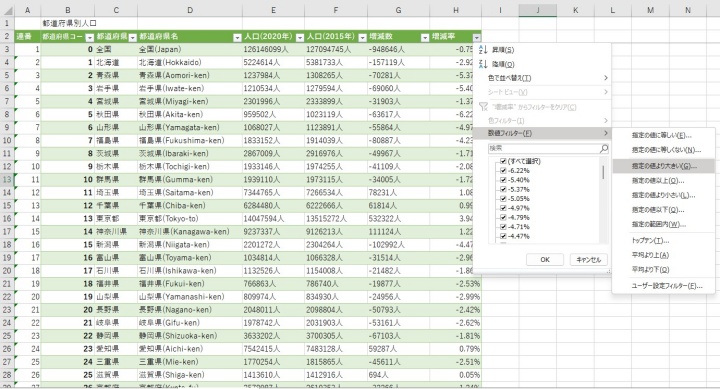Select column A header

(28, 10)
